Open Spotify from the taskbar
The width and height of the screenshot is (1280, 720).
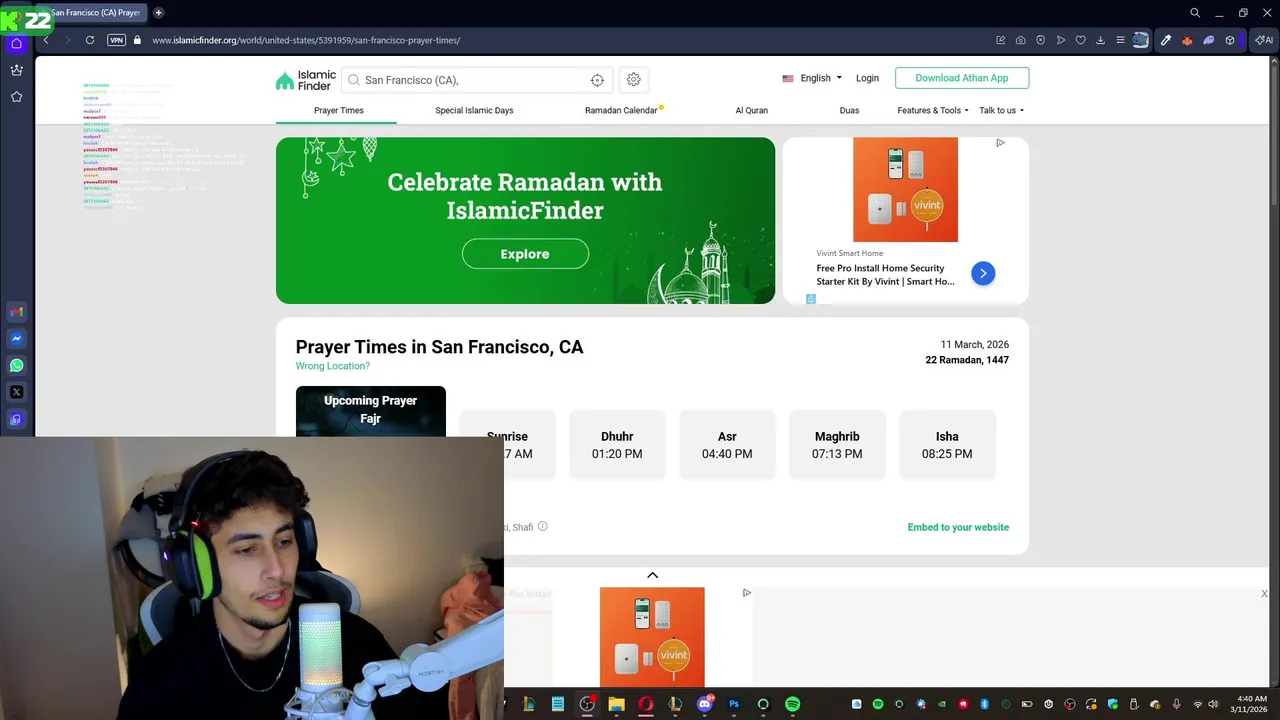pos(792,704)
